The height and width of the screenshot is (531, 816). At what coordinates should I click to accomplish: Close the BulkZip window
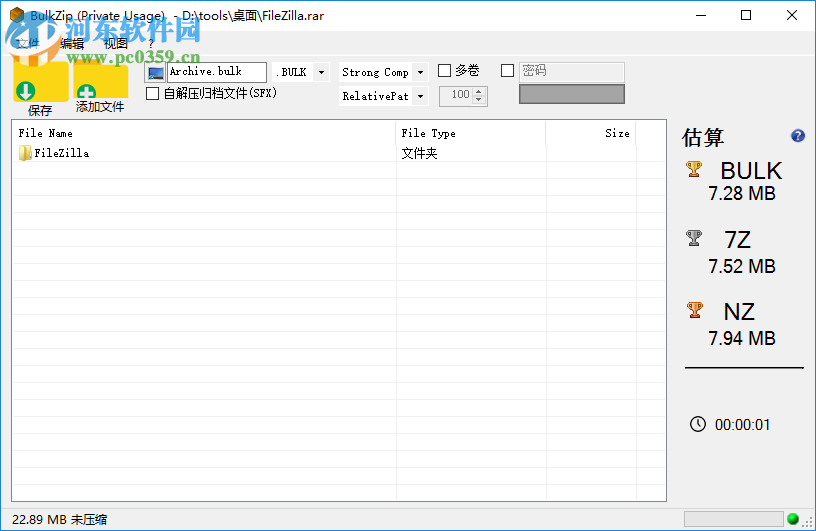(792, 15)
